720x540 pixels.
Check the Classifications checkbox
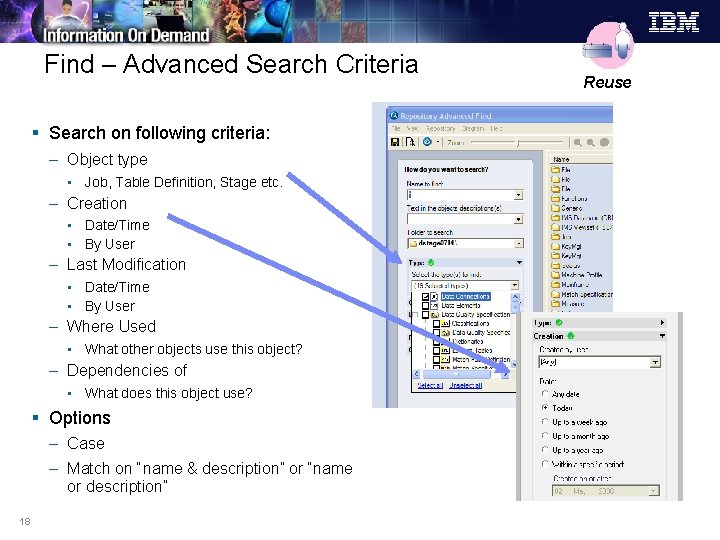pos(436,323)
